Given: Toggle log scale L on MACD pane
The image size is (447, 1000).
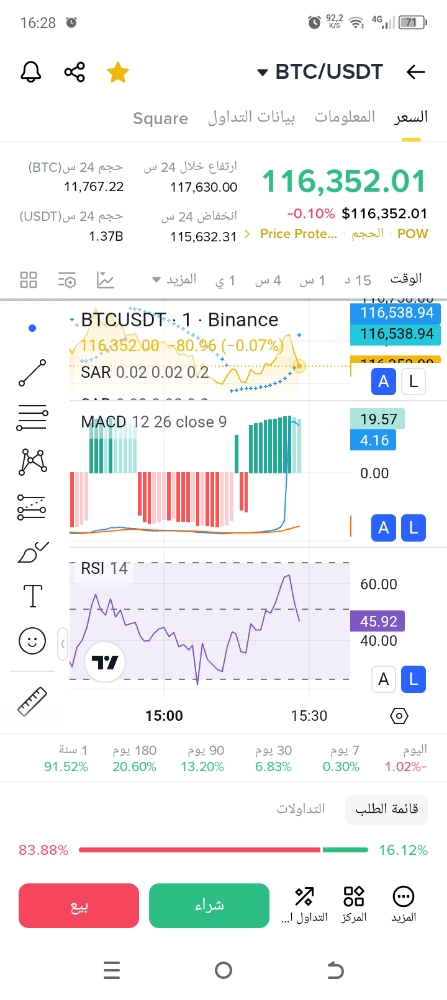Looking at the screenshot, I should (413, 528).
